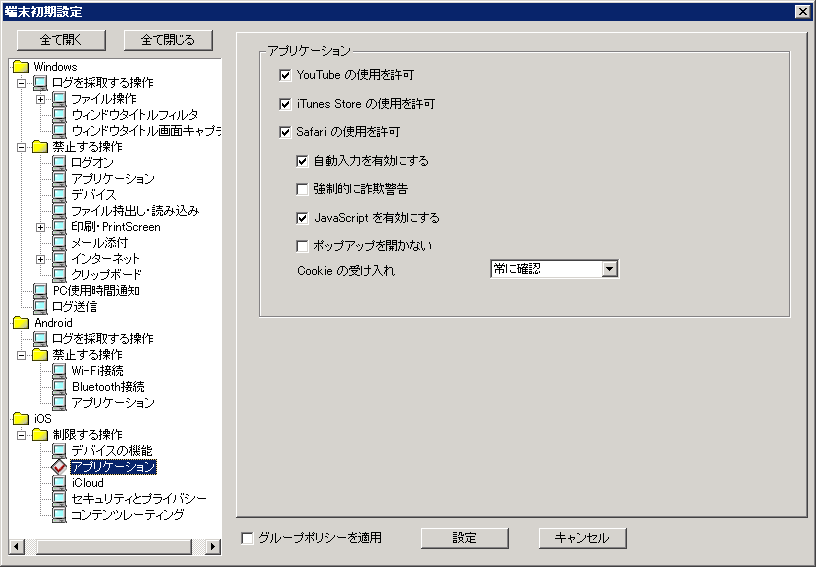Select Android アプリケーション tree item
The width and height of the screenshot is (816, 567).
tap(113, 403)
